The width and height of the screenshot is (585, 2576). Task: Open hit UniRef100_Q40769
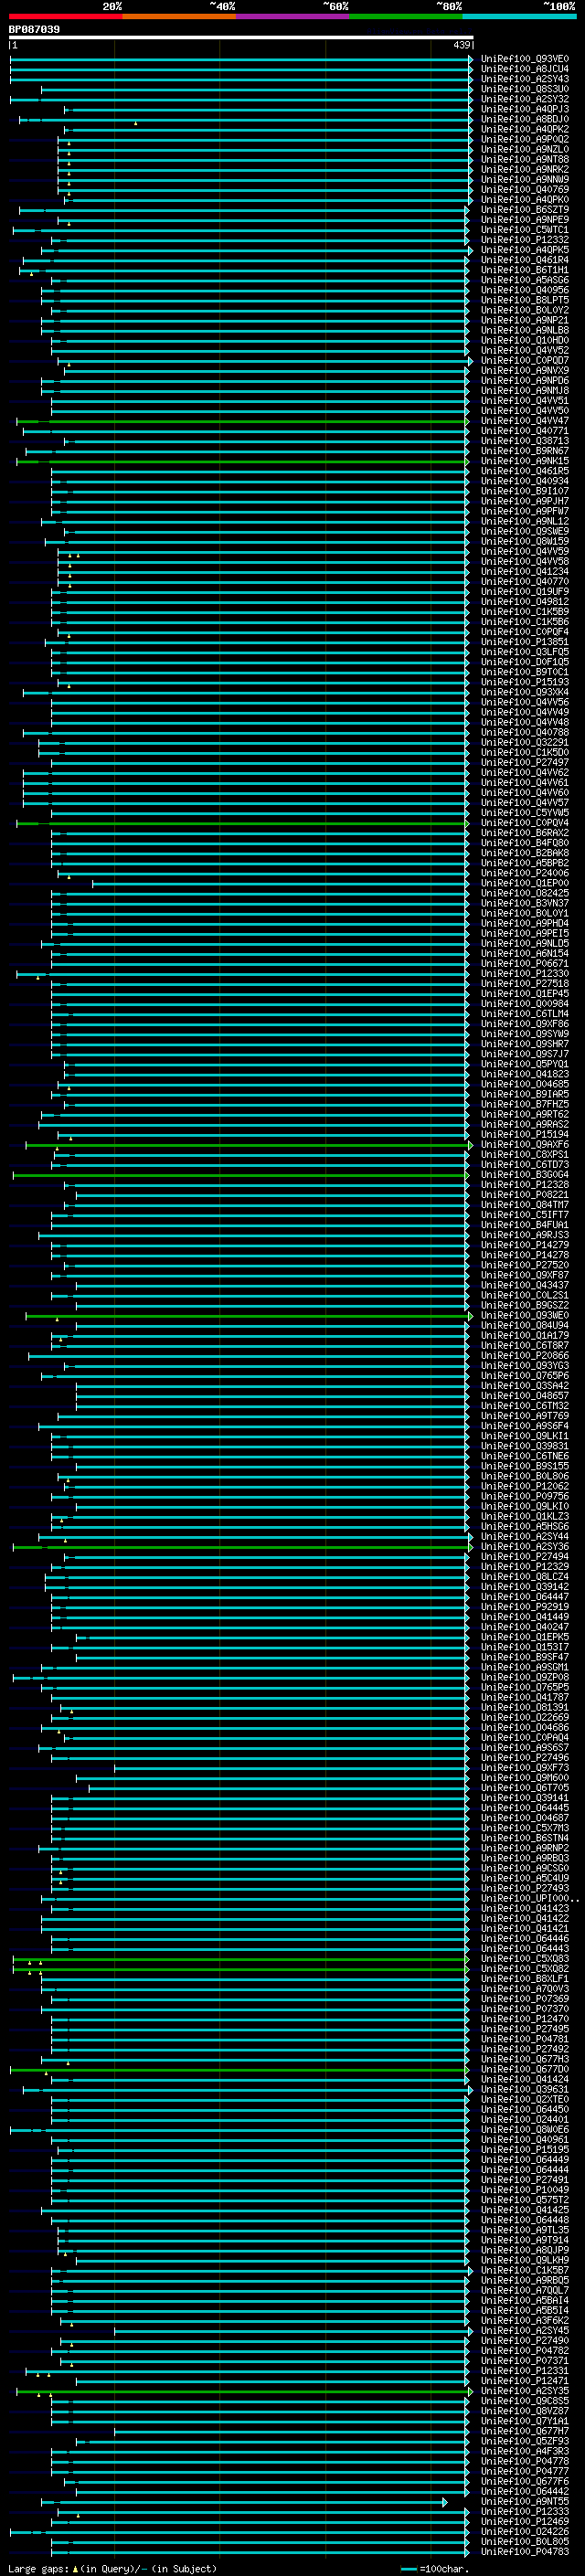525,189
